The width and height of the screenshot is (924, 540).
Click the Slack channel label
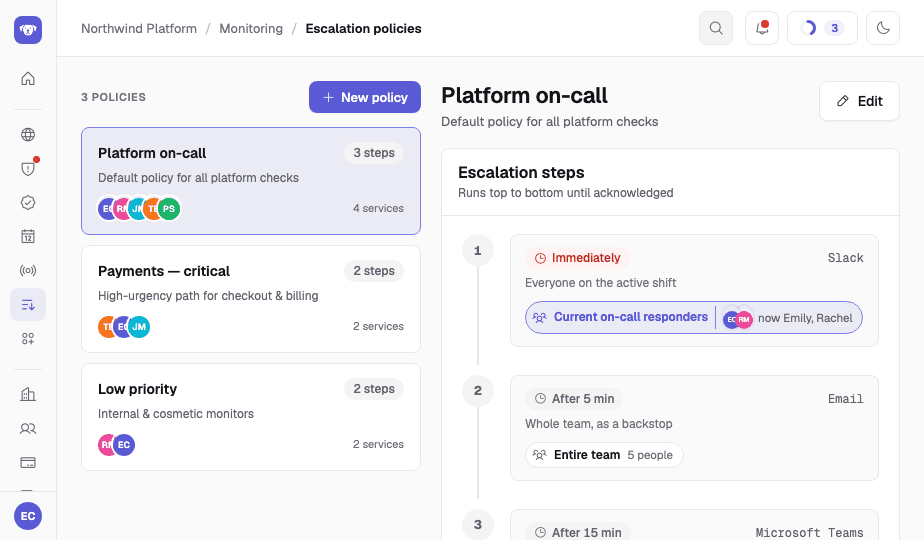(x=846, y=258)
